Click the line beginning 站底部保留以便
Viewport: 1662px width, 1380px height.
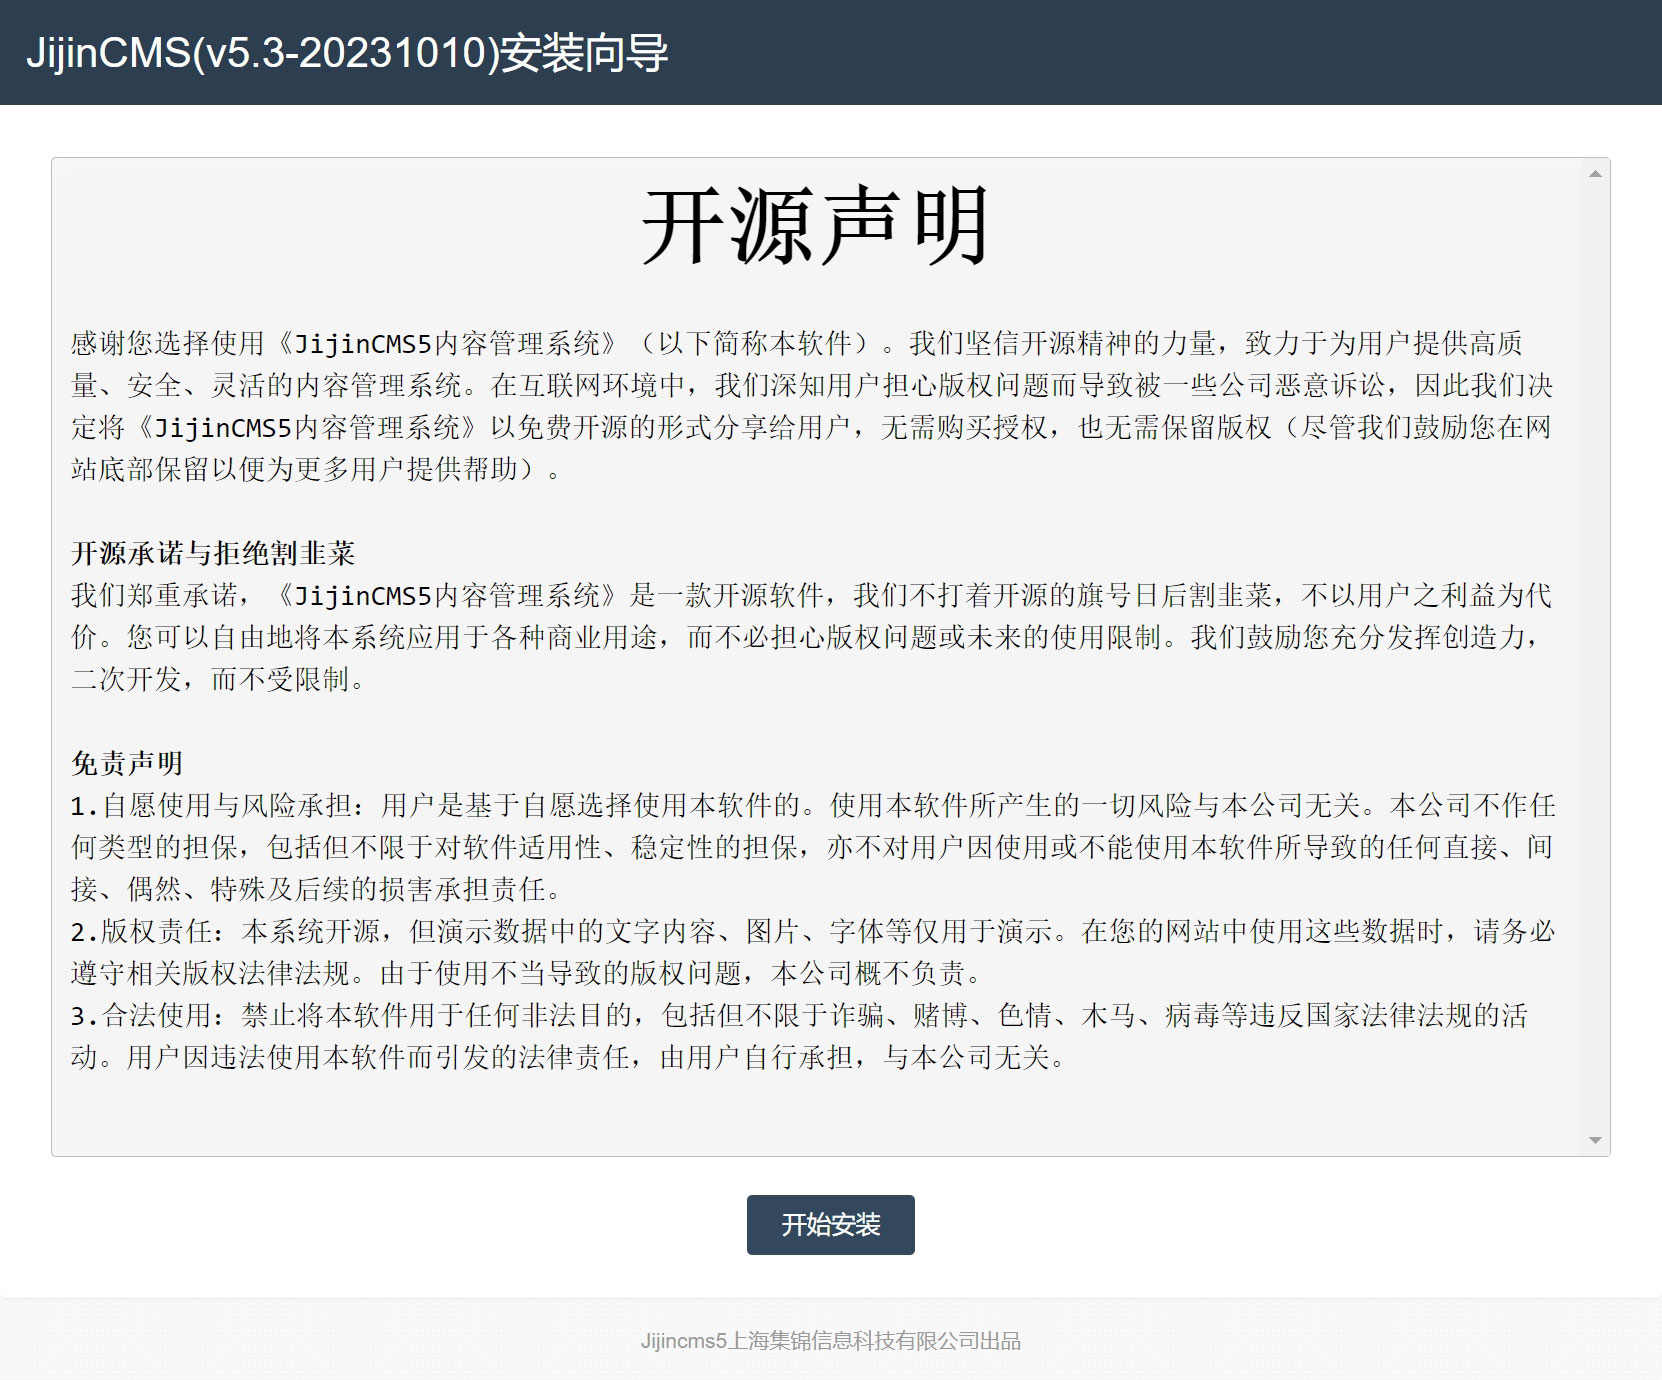pos(315,469)
